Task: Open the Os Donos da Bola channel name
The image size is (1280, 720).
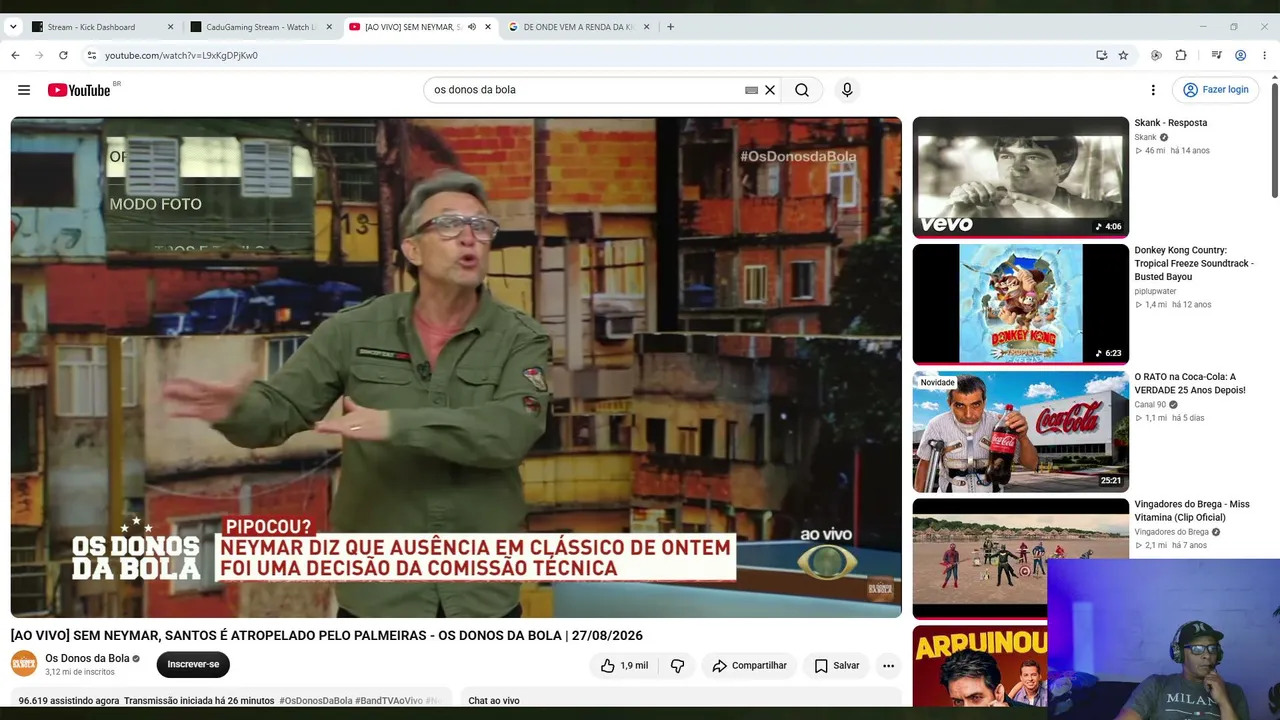Action: (87, 658)
